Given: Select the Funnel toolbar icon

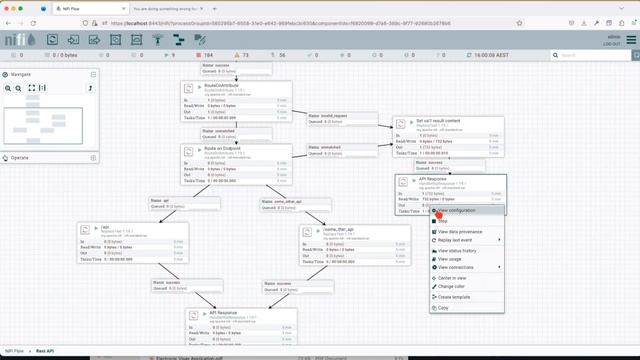Looking at the screenshot, I should pyautogui.click(x=158, y=40).
